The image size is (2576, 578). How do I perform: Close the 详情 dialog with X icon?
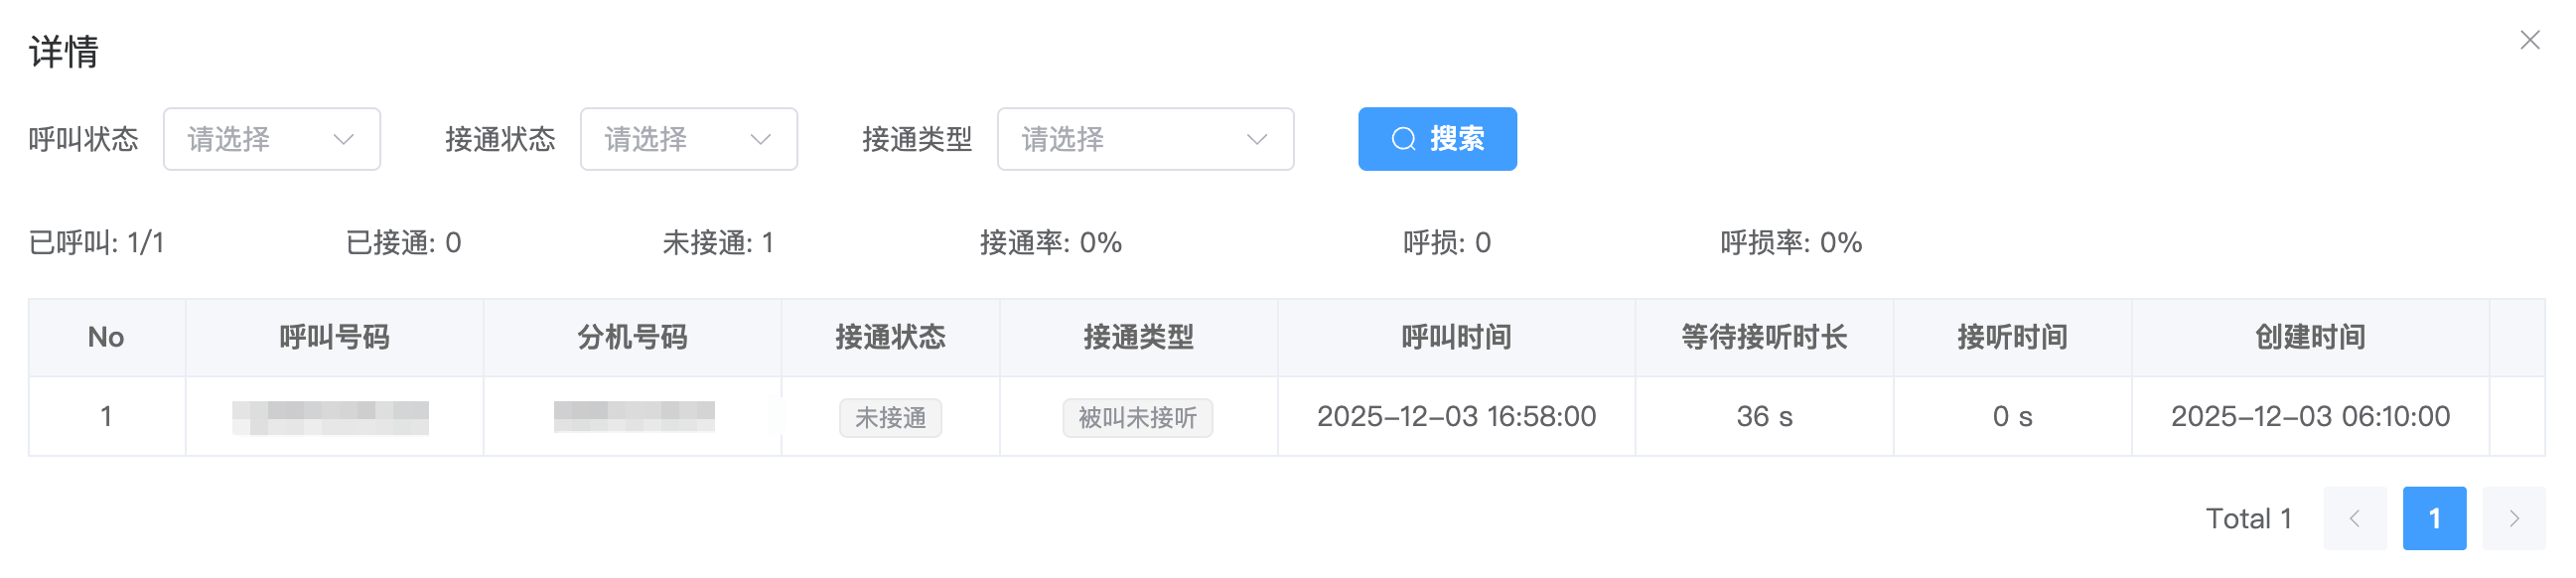coord(2529,40)
